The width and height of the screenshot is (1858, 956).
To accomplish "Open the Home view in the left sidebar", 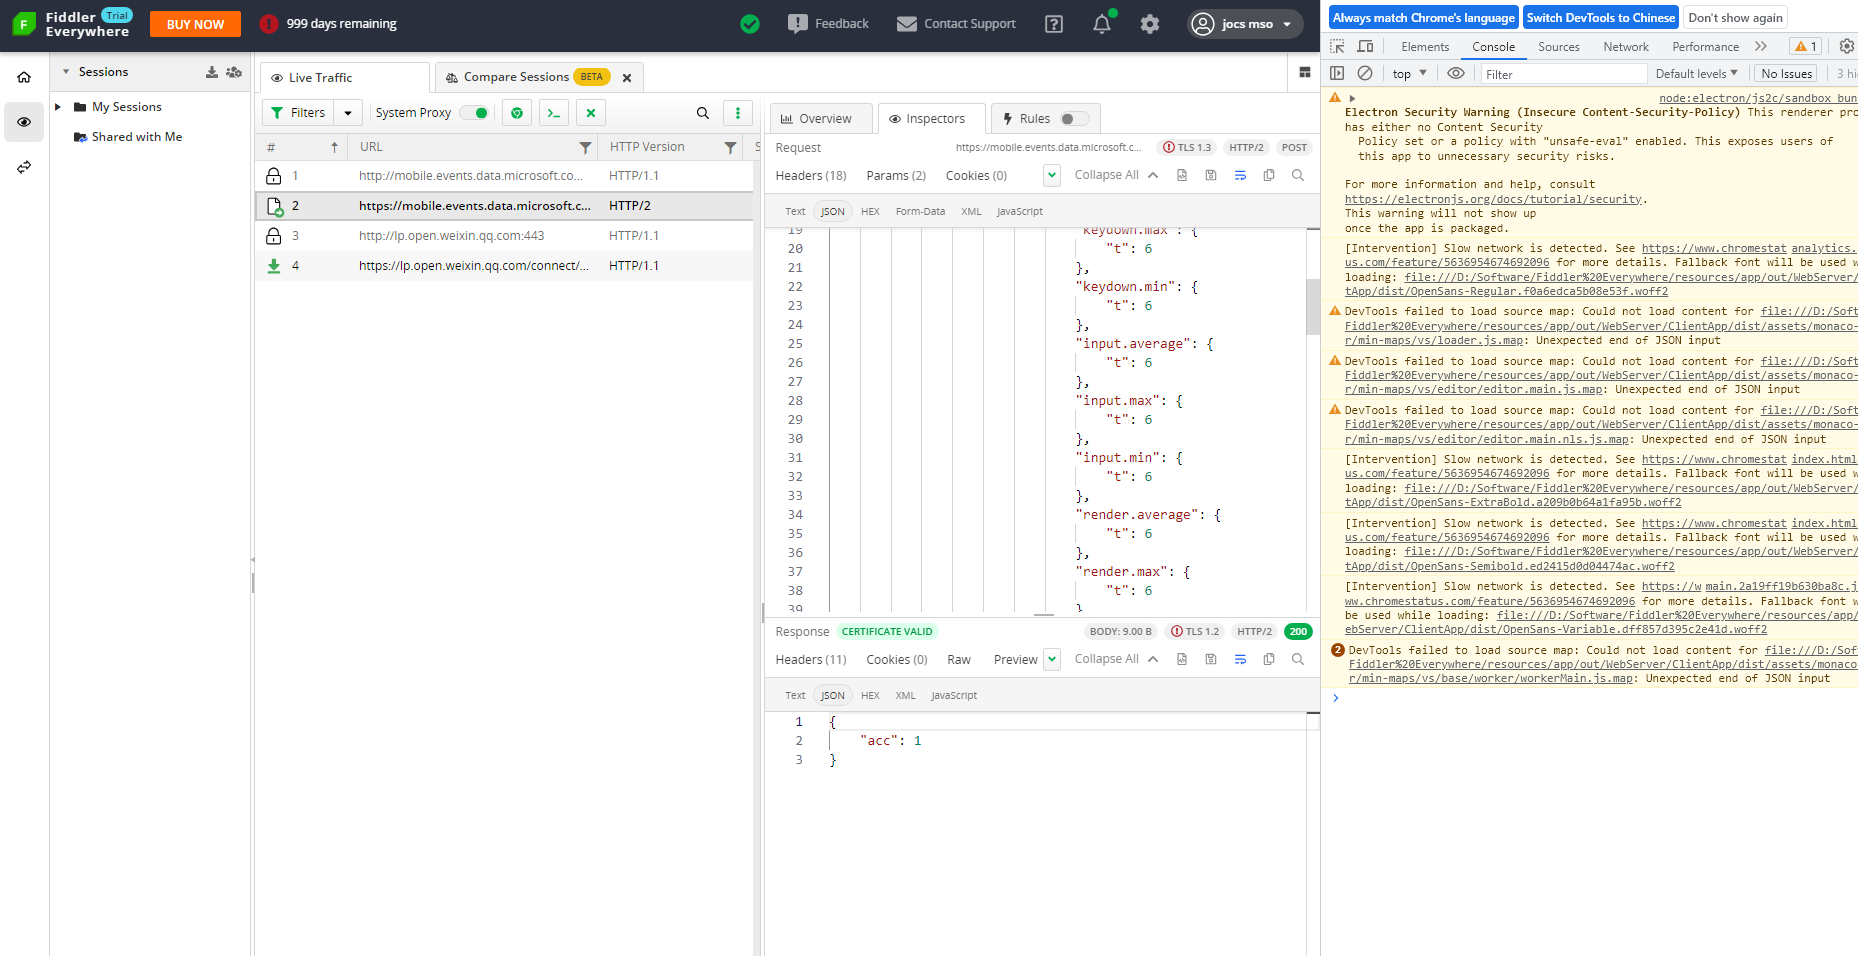I will click(24, 77).
